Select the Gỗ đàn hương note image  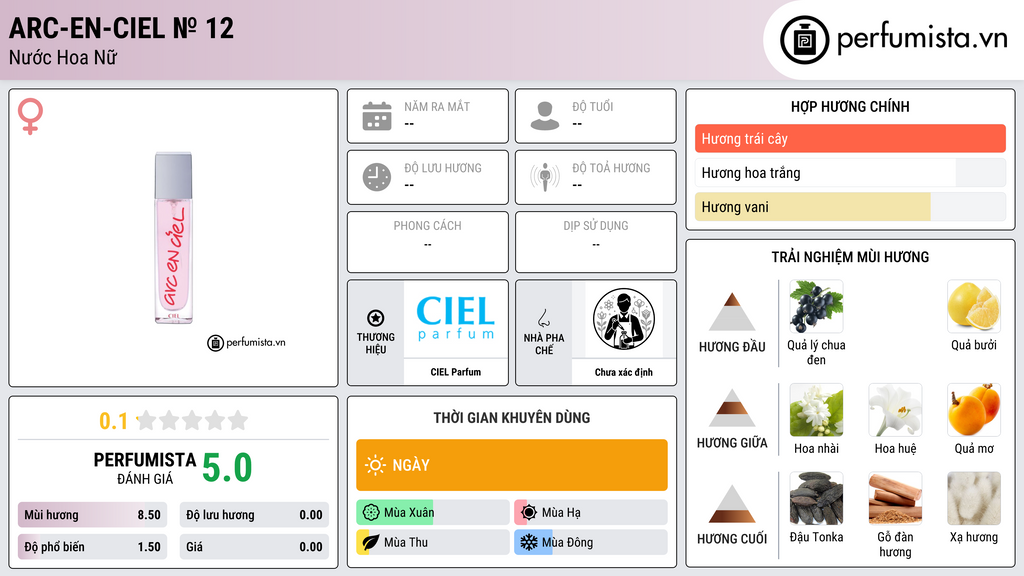(895, 498)
